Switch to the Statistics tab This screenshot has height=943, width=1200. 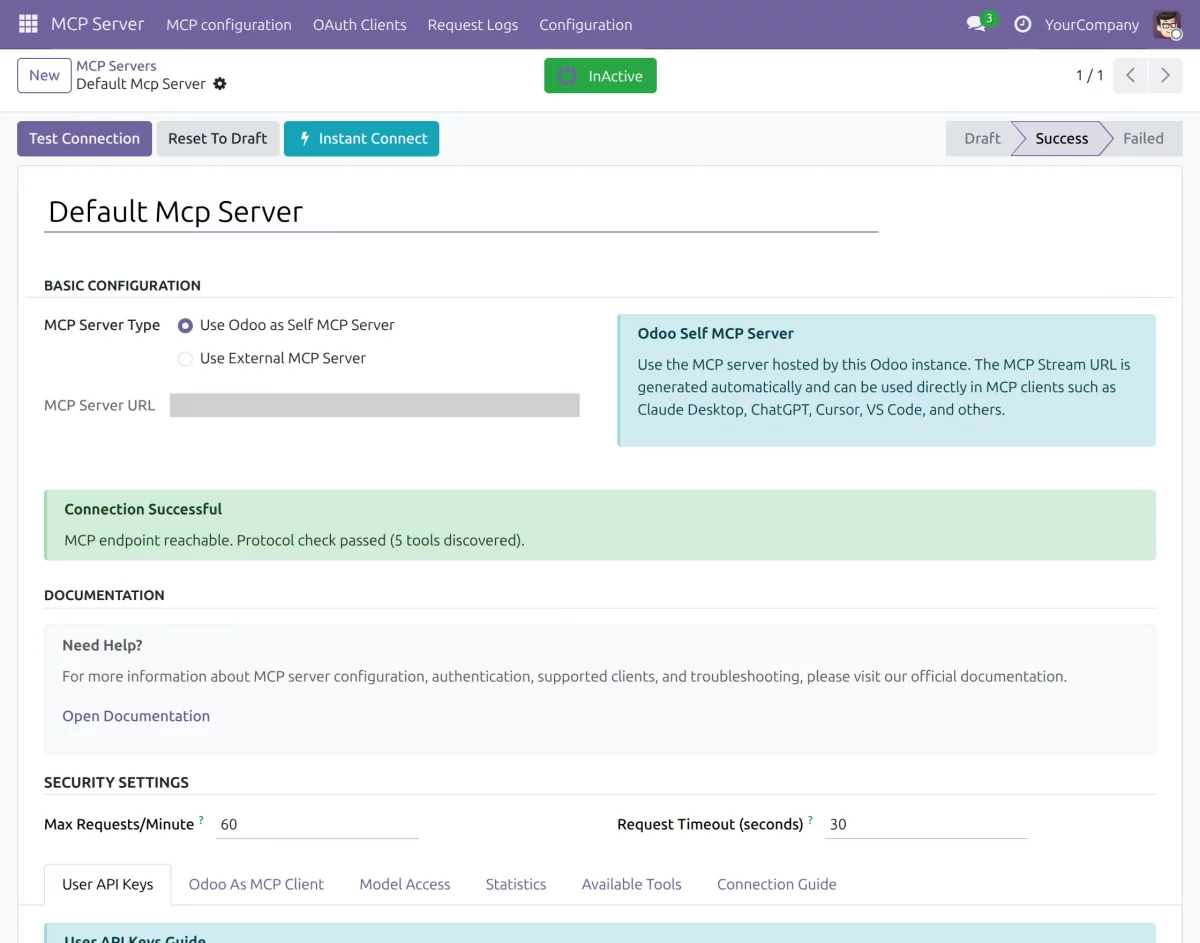tap(516, 884)
